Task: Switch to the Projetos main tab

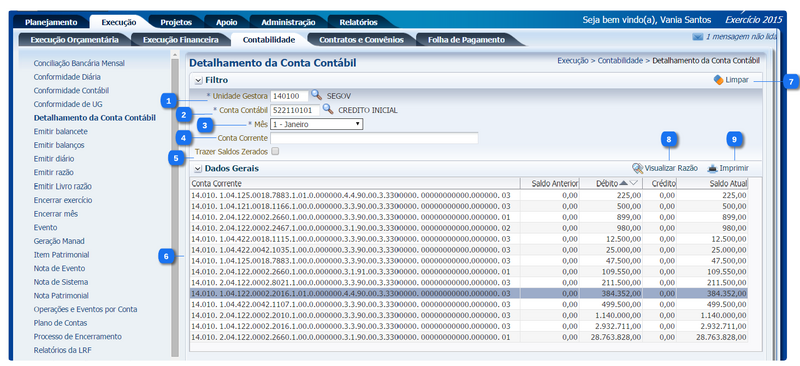Action: (176, 22)
